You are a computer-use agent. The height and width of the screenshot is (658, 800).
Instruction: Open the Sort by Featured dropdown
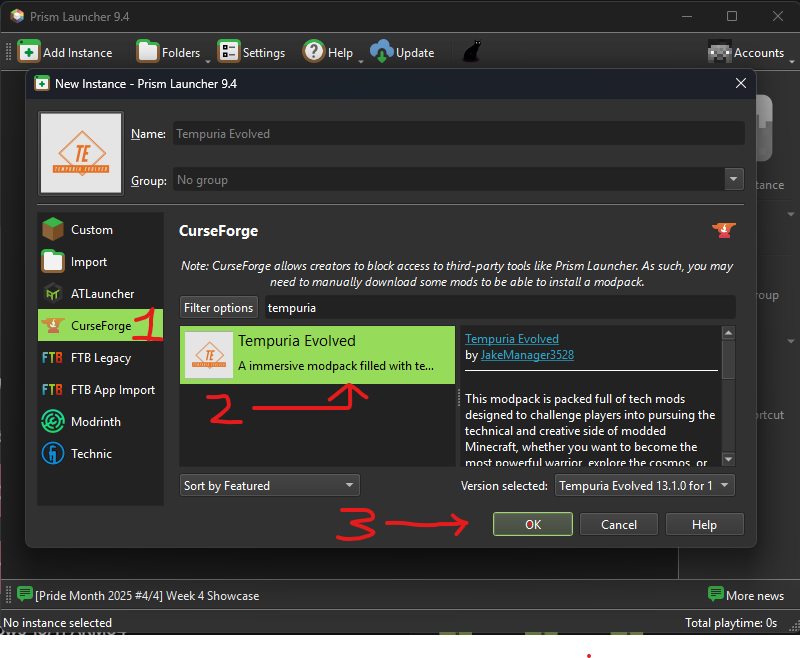tap(269, 485)
